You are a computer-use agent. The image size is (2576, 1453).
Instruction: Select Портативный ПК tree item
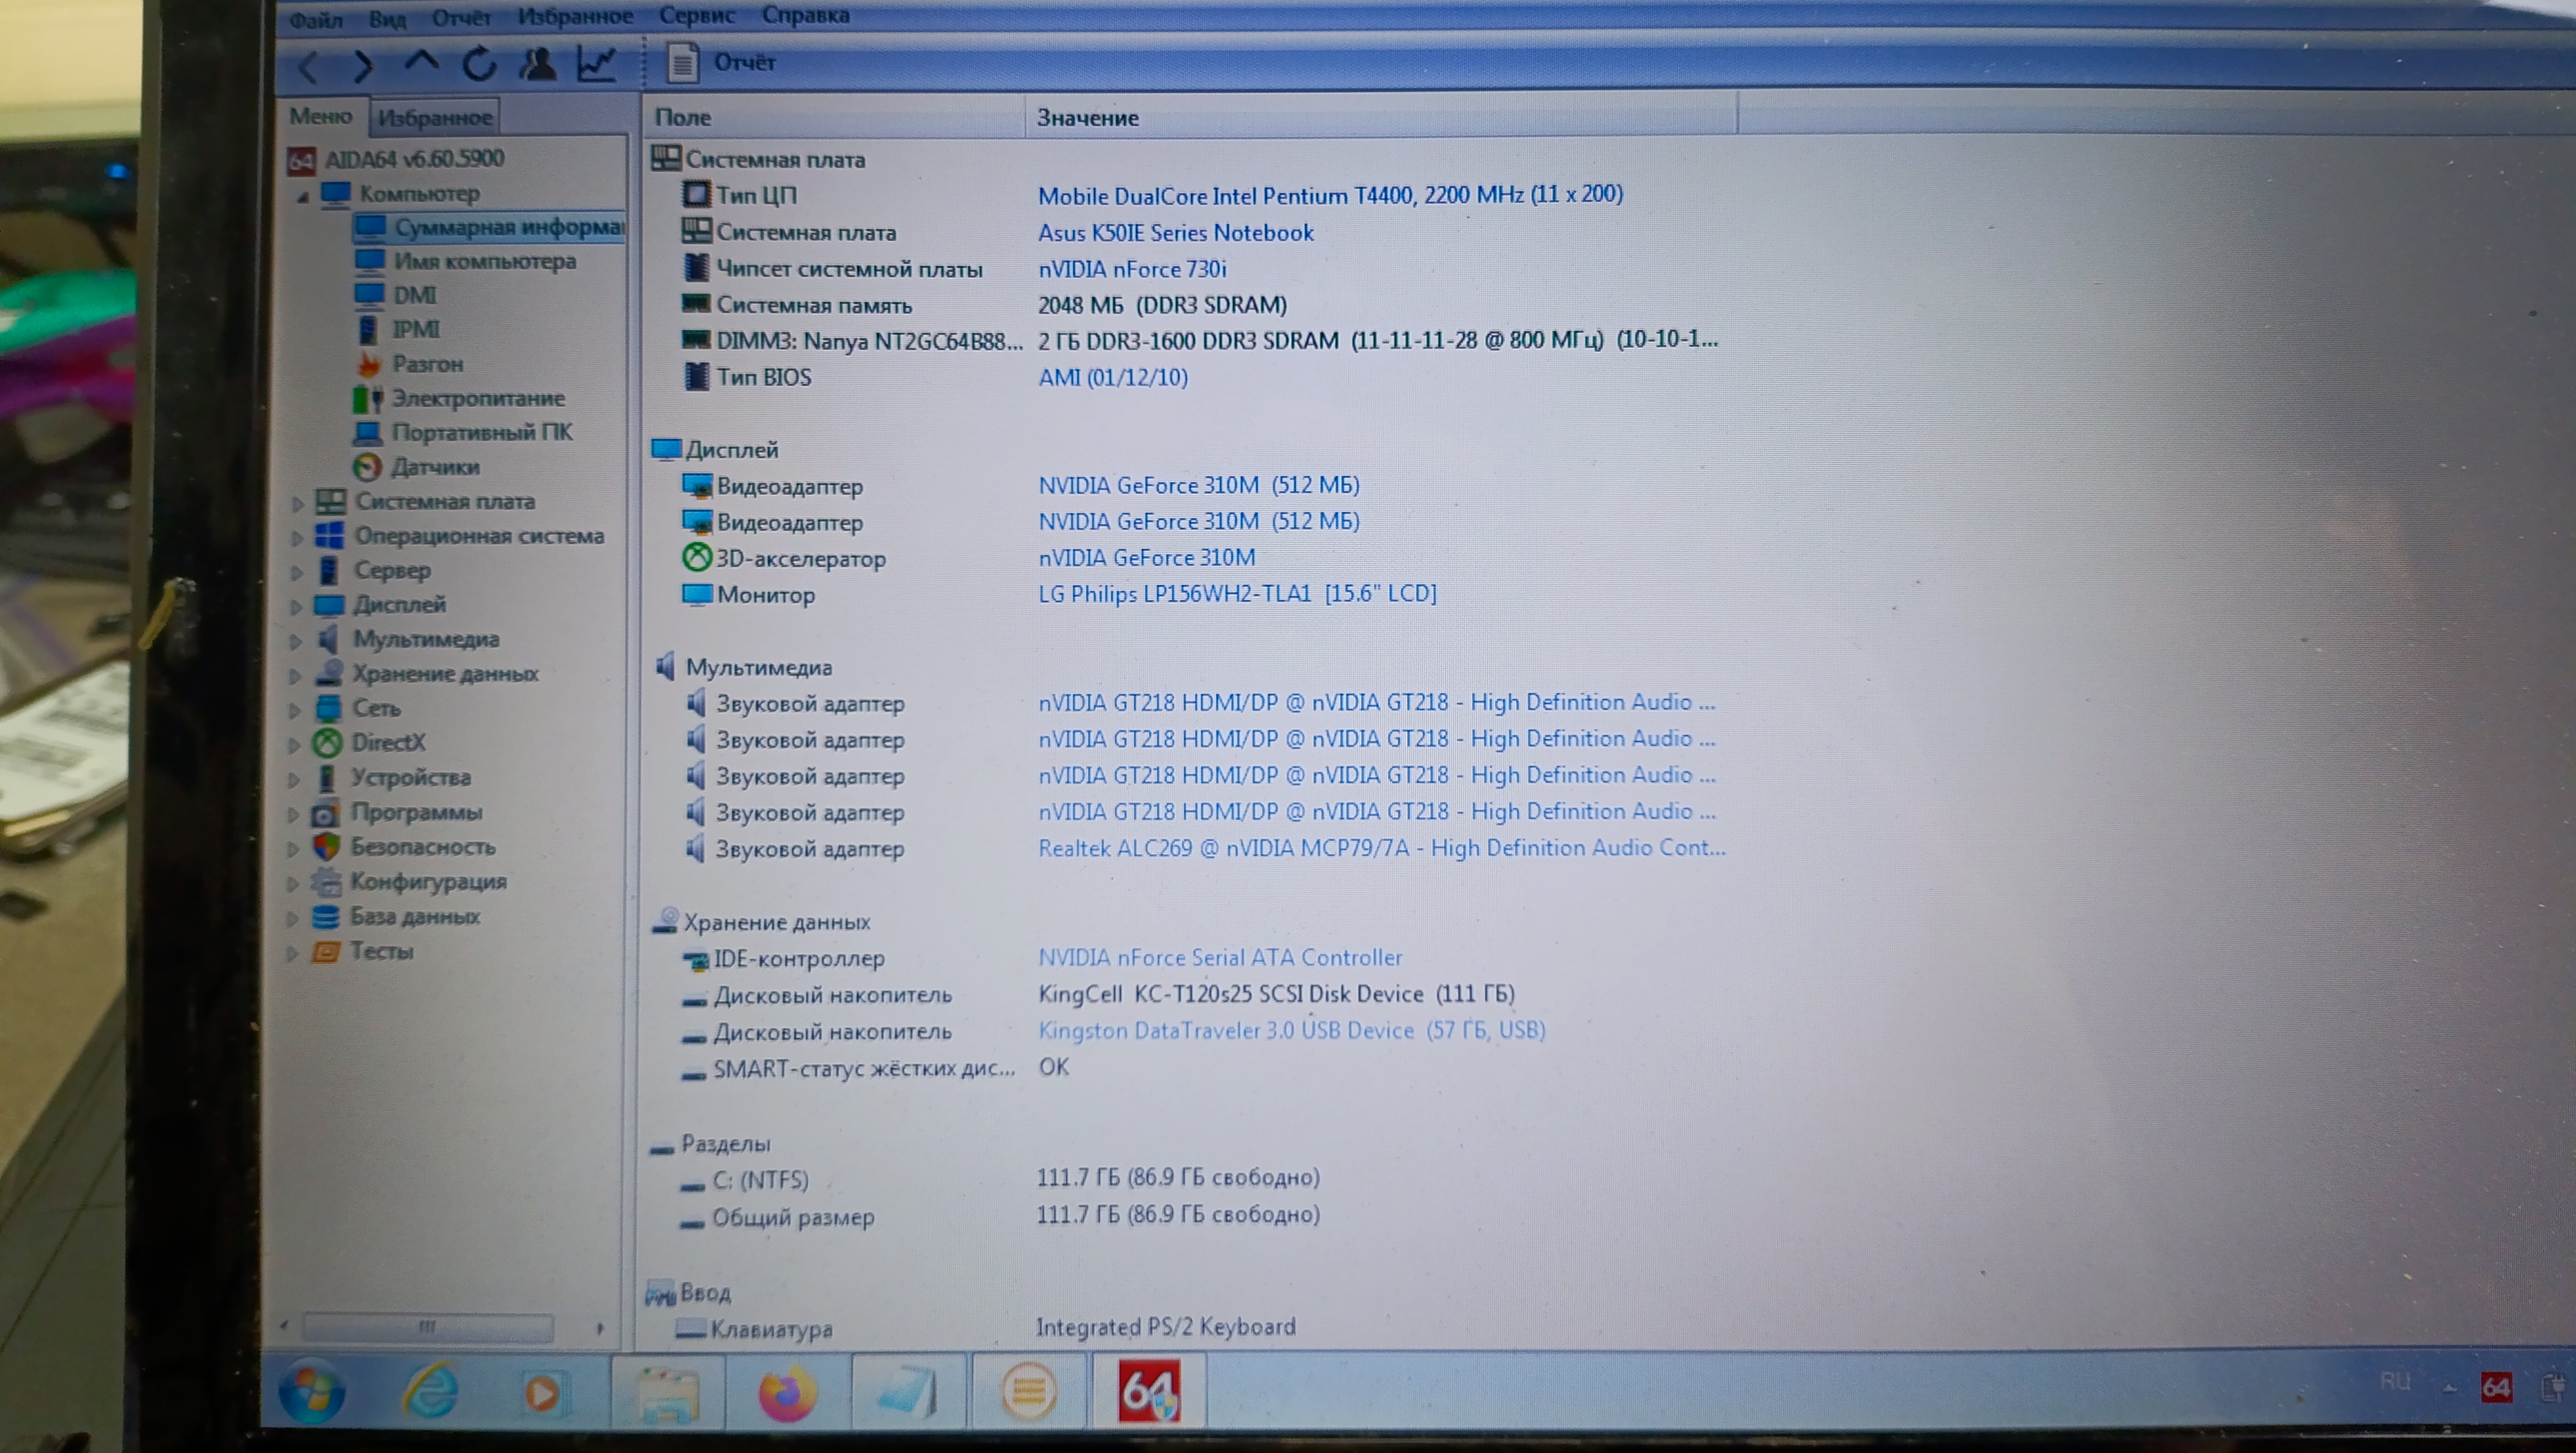463,432
